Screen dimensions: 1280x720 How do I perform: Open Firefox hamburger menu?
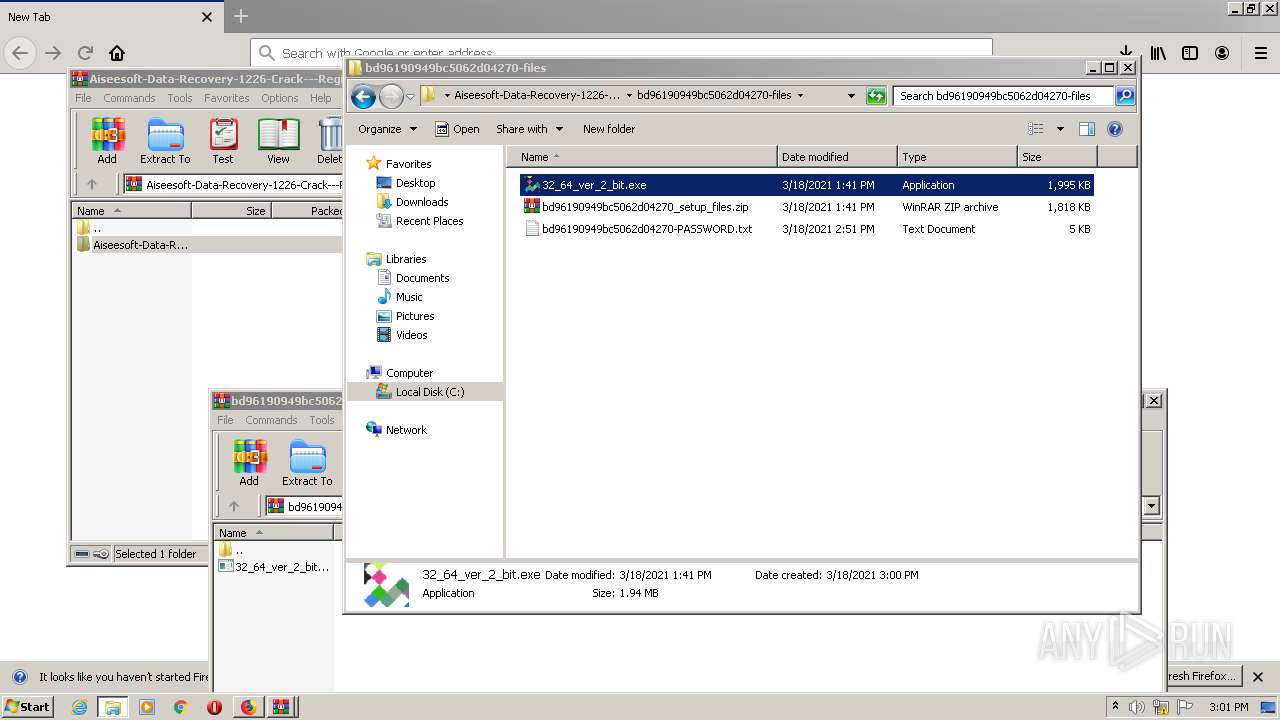click(1260, 53)
